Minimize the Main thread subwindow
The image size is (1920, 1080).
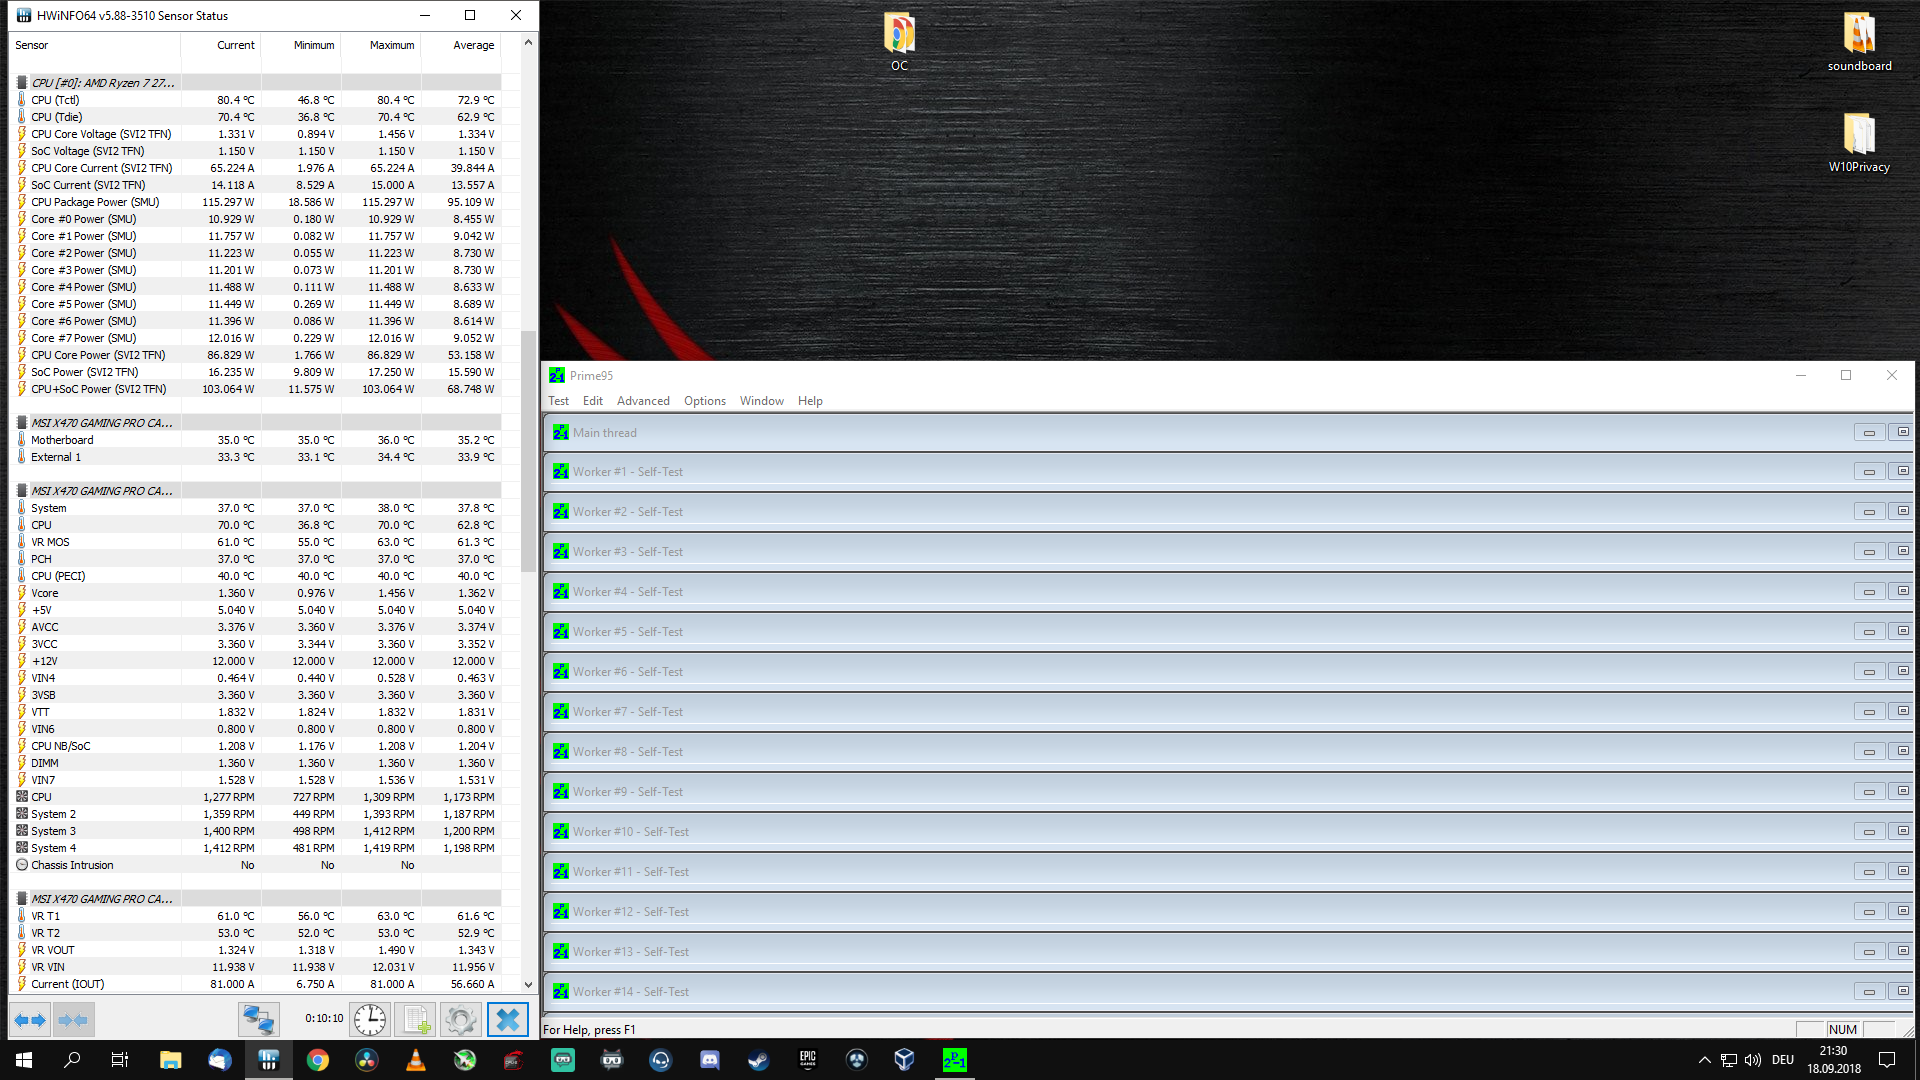[1868, 433]
